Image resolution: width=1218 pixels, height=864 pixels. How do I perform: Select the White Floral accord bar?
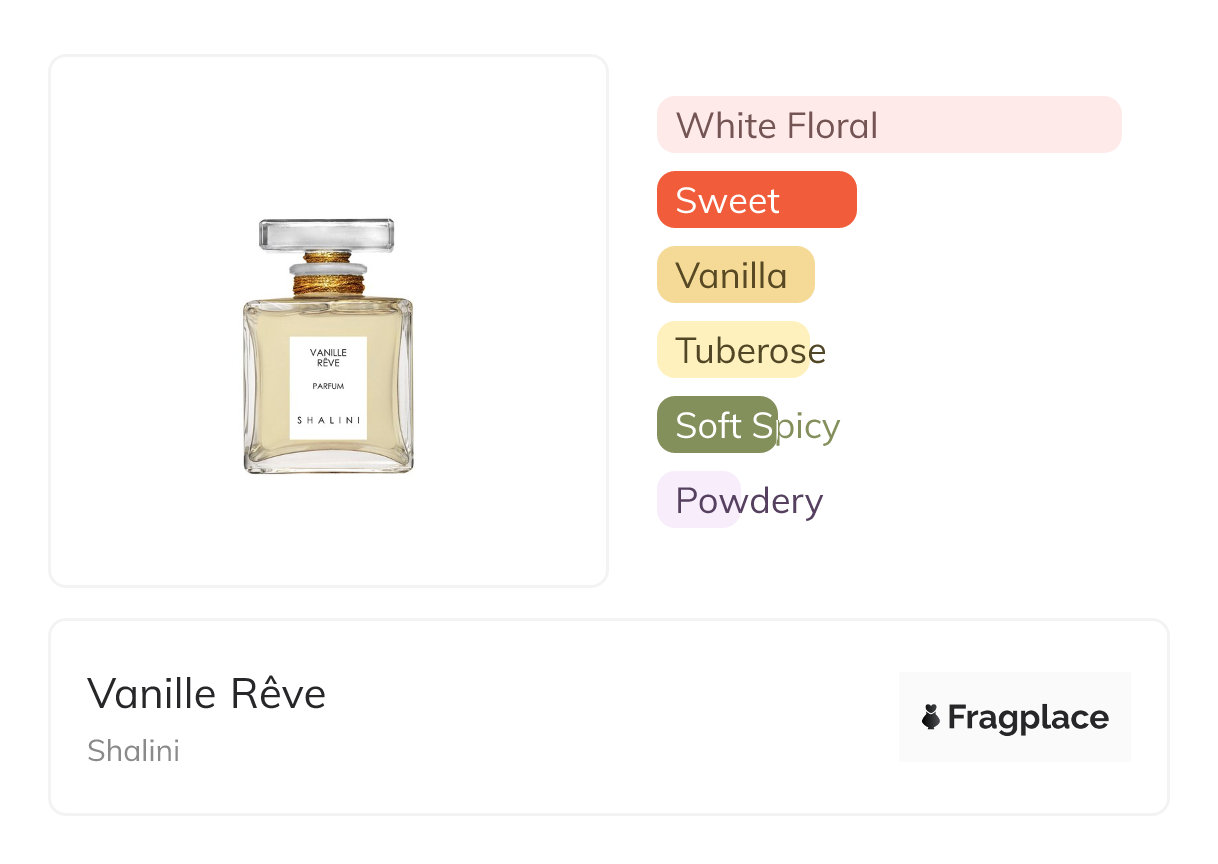coord(889,125)
